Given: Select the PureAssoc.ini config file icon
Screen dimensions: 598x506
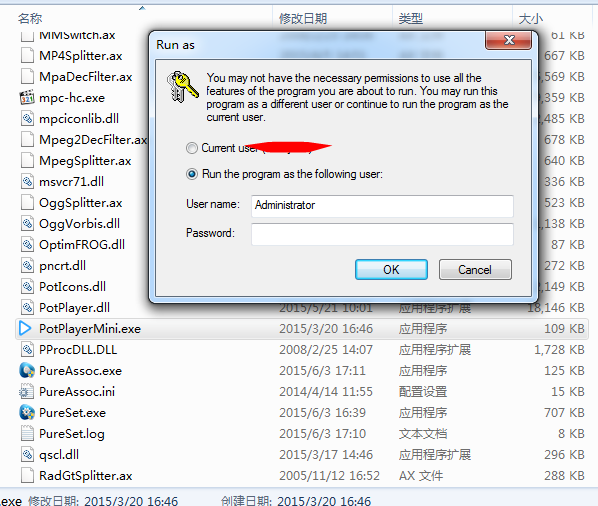Looking at the screenshot, I should click(26, 391).
